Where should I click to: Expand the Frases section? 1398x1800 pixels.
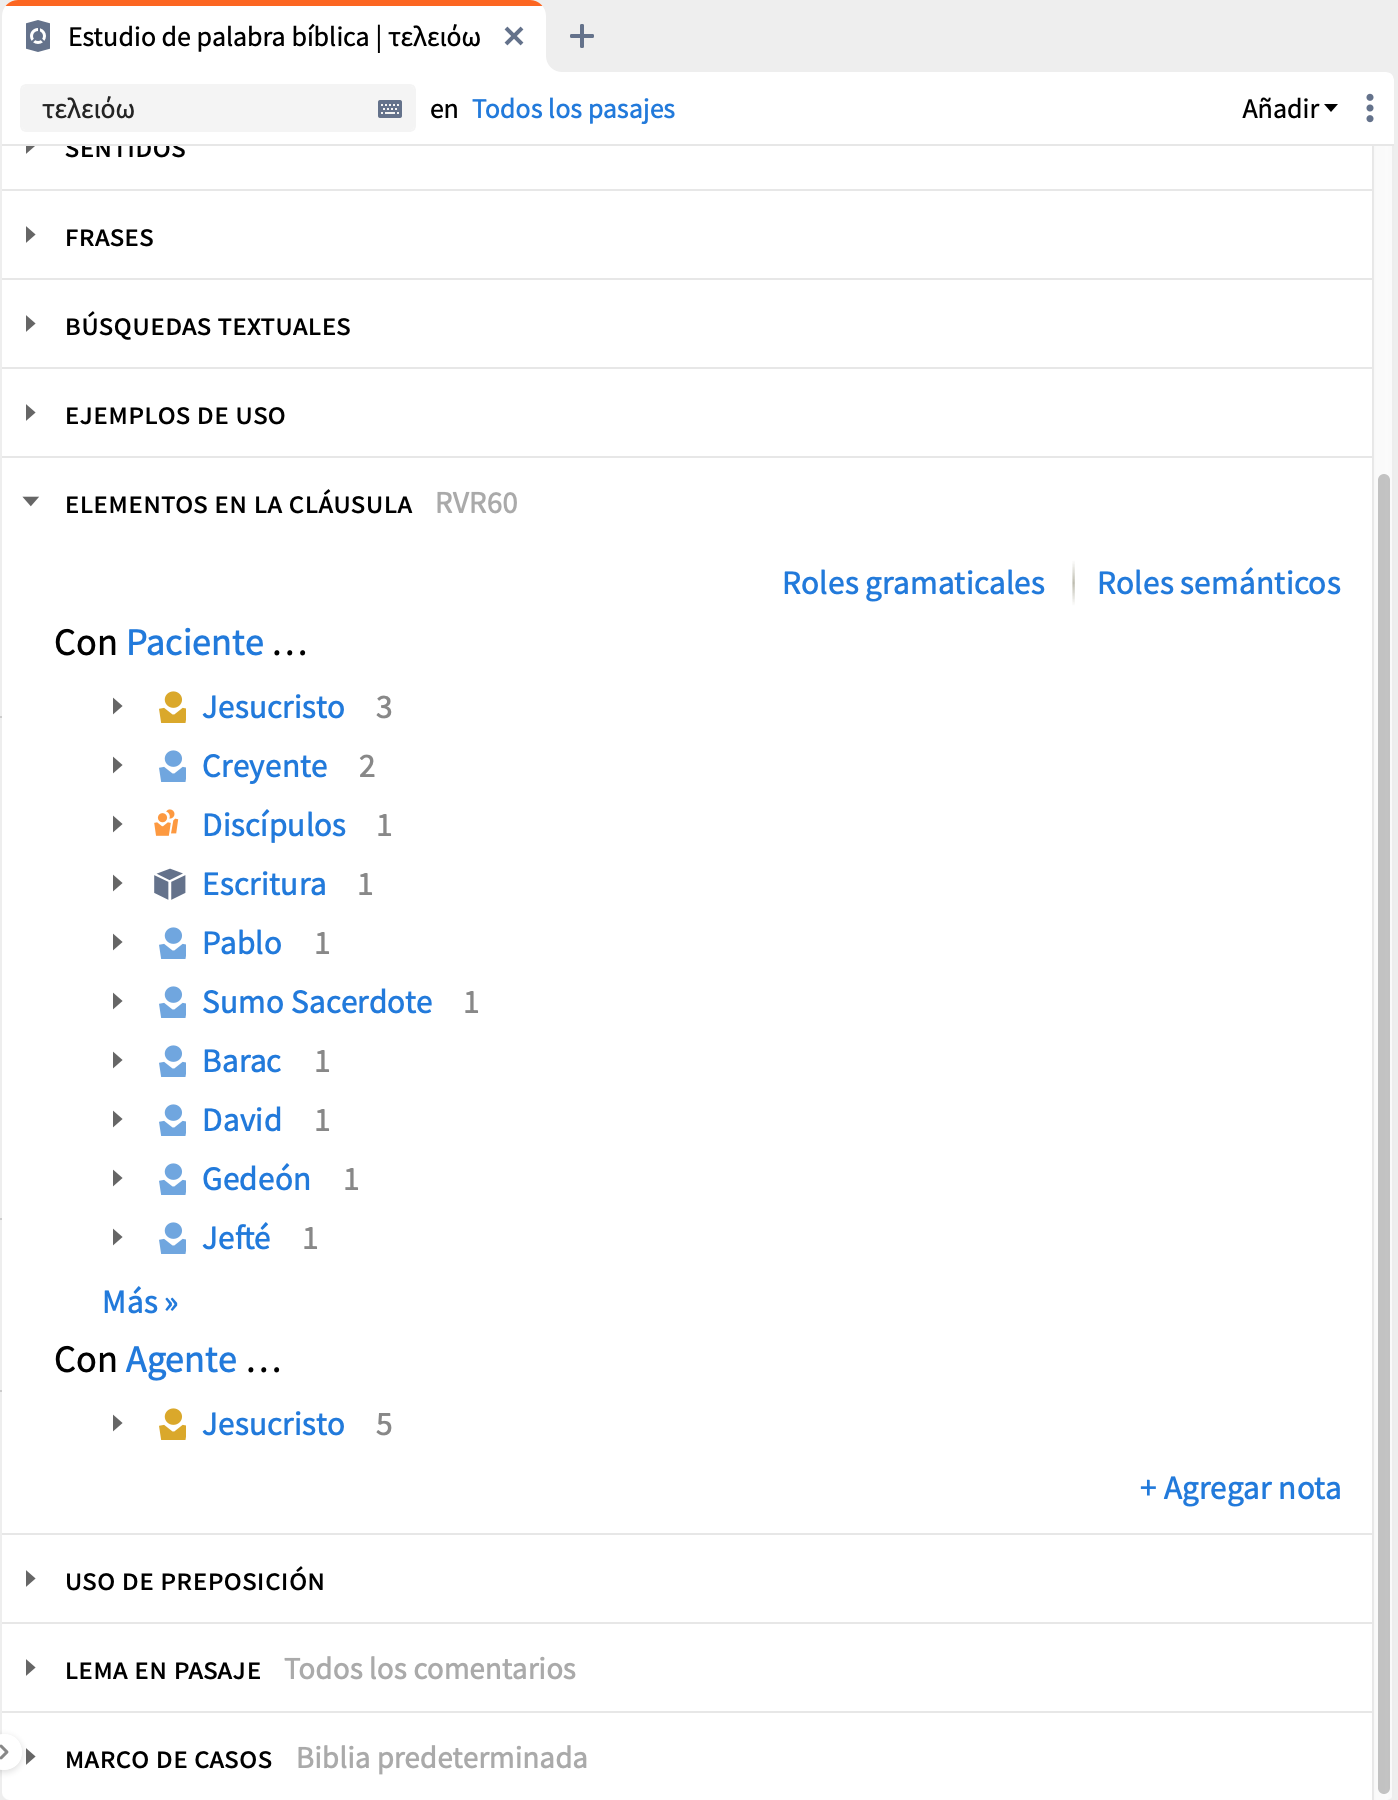(x=31, y=236)
